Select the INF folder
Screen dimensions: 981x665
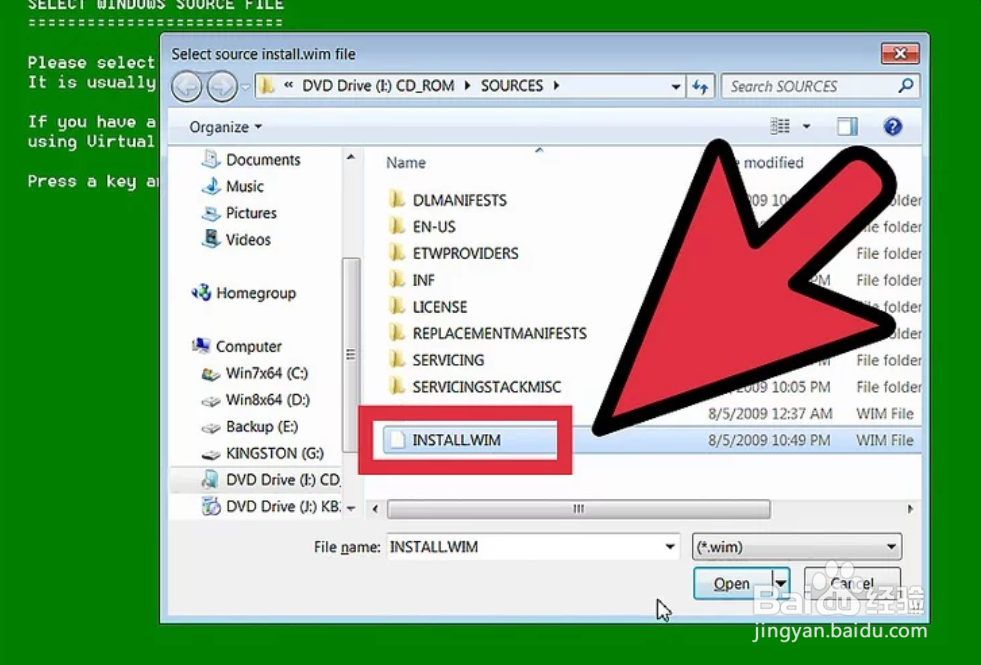coord(423,280)
